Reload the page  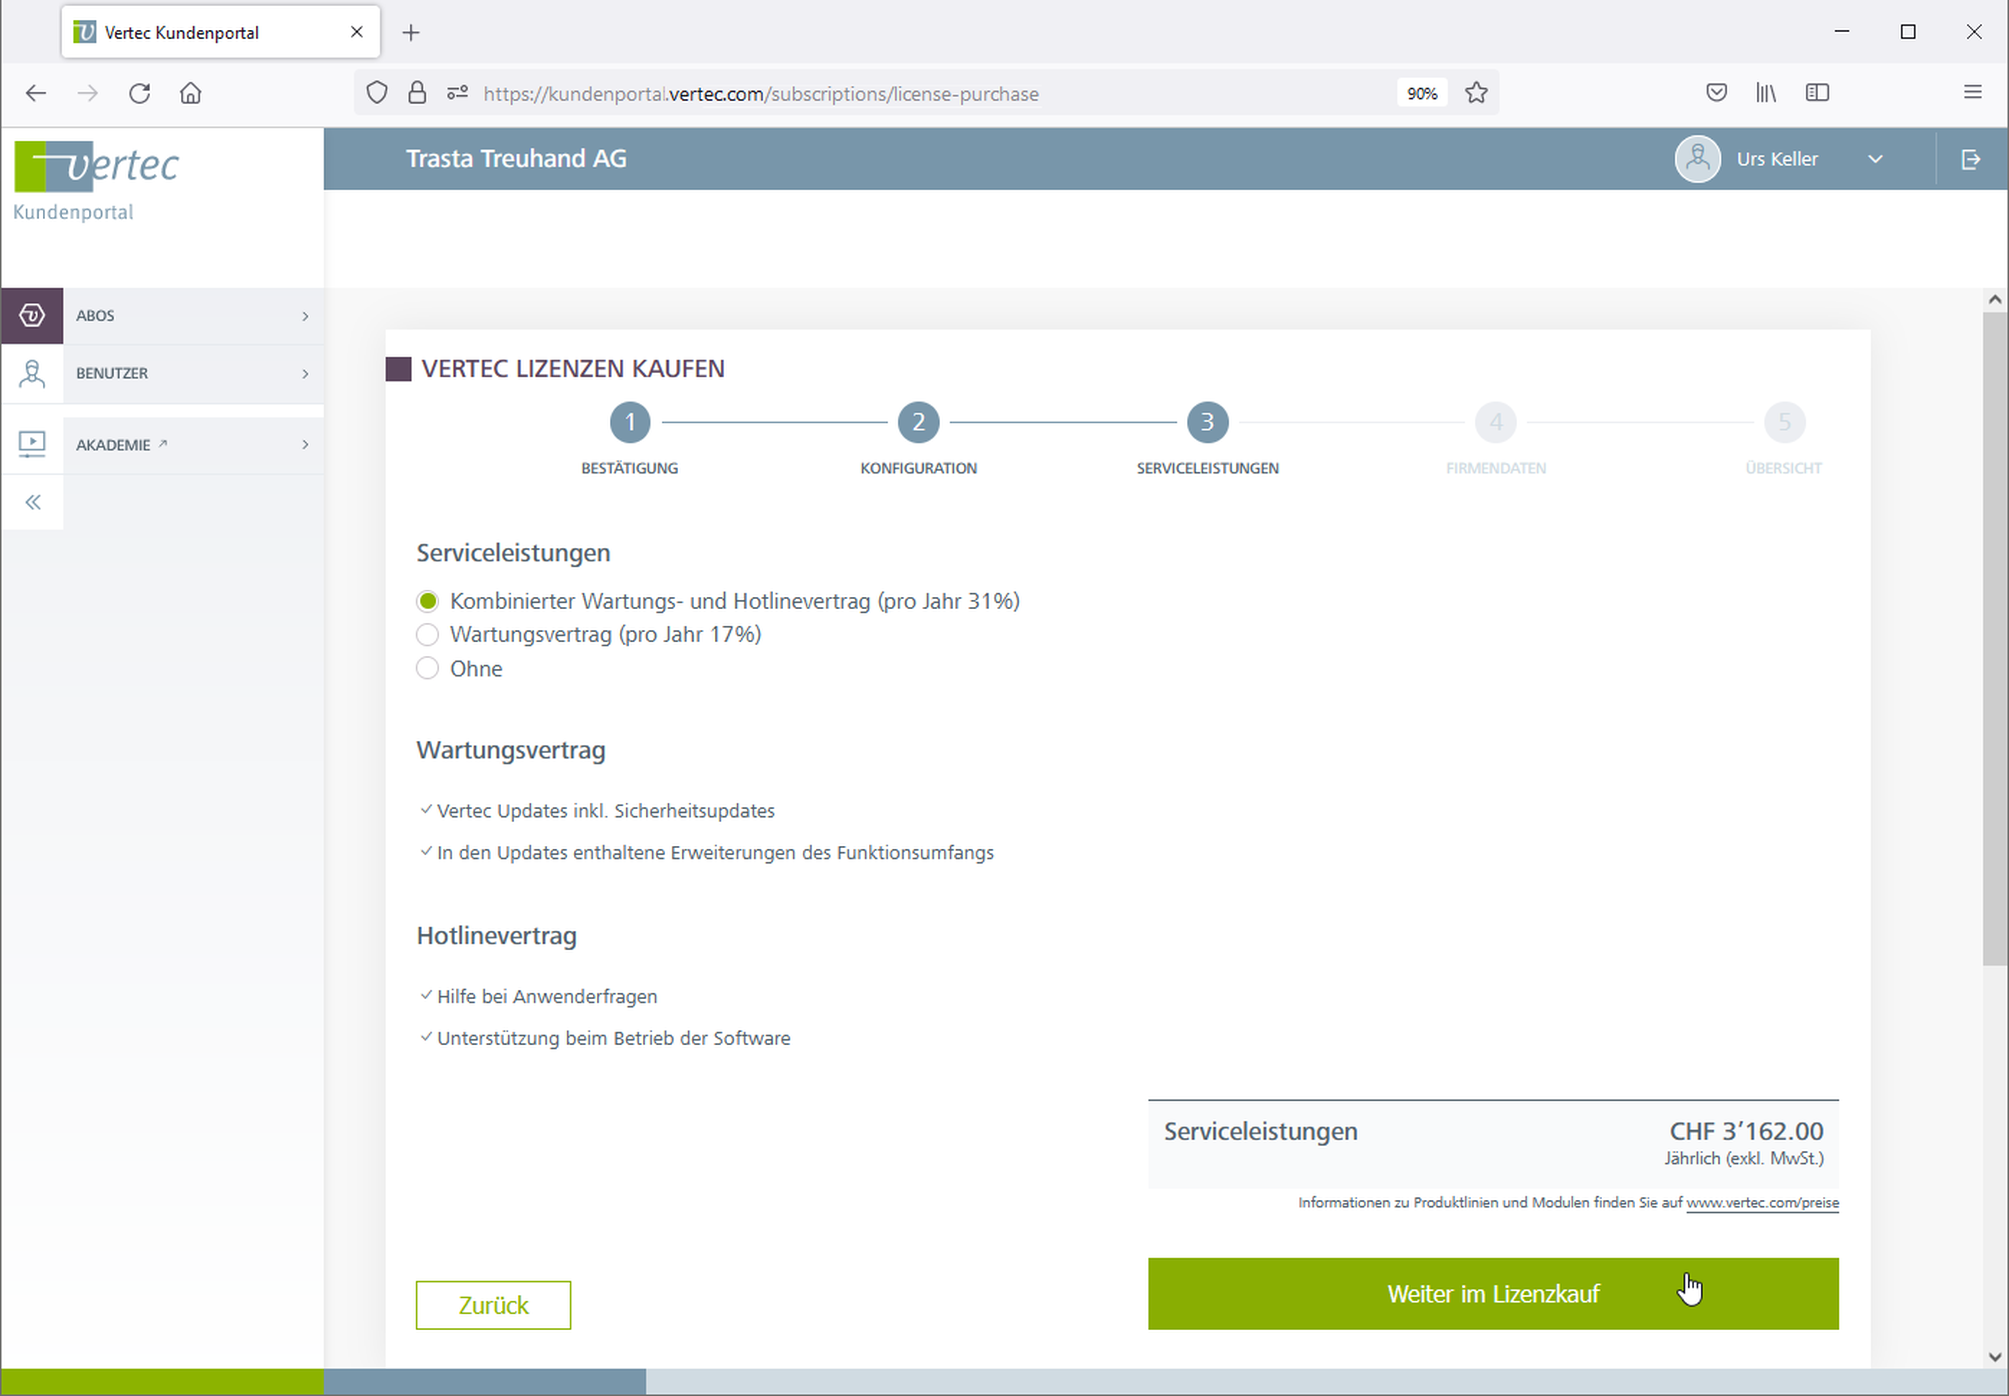(139, 93)
